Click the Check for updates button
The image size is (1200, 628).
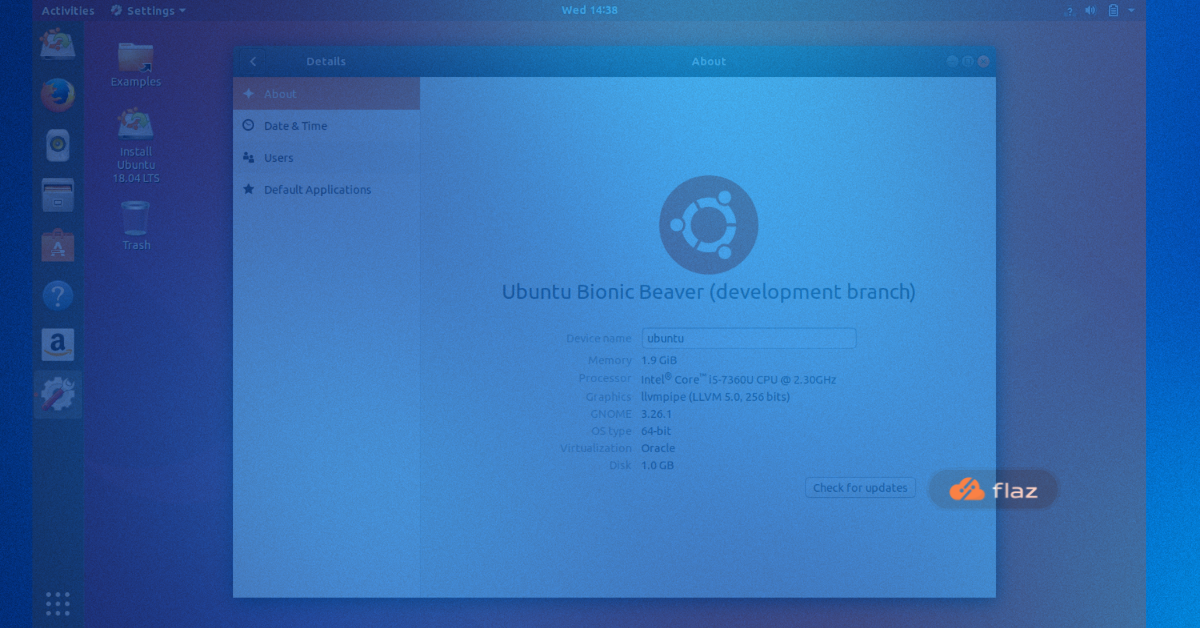pyautogui.click(x=860, y=488)
